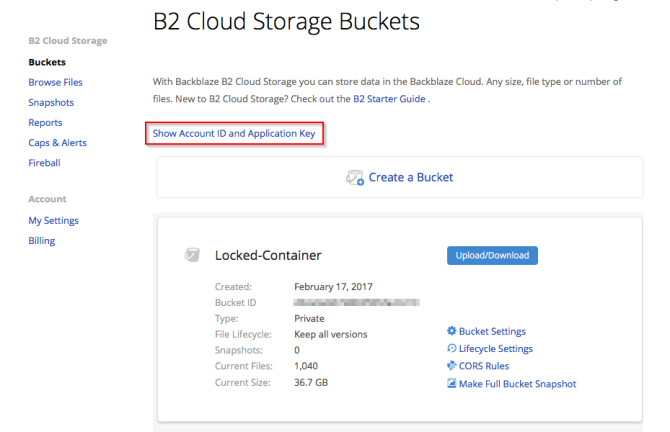Open My Settings
Image resolution: width=670 pixels, height=432 pixels.
click(x=53, y=220)
